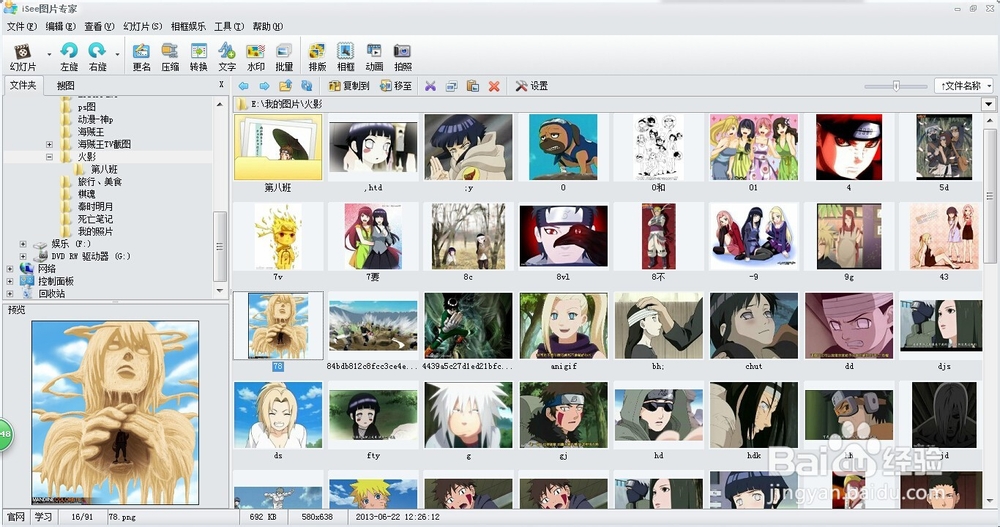Expand the DVD RW 驱动器 (G:) node
1000x527 pixels.
click(23, 256)
